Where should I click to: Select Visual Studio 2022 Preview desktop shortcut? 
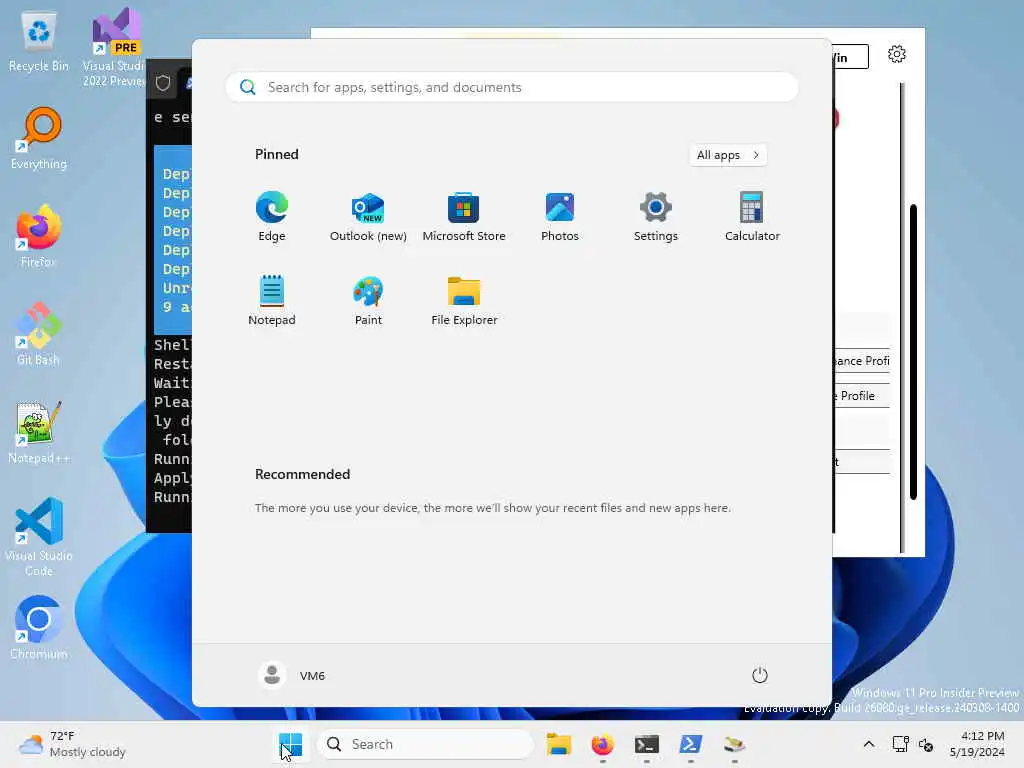[114, 47]
